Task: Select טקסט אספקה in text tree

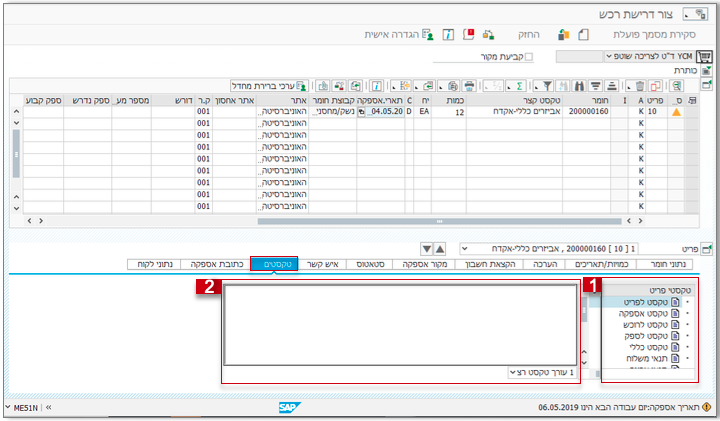Action: click(643, 314)
